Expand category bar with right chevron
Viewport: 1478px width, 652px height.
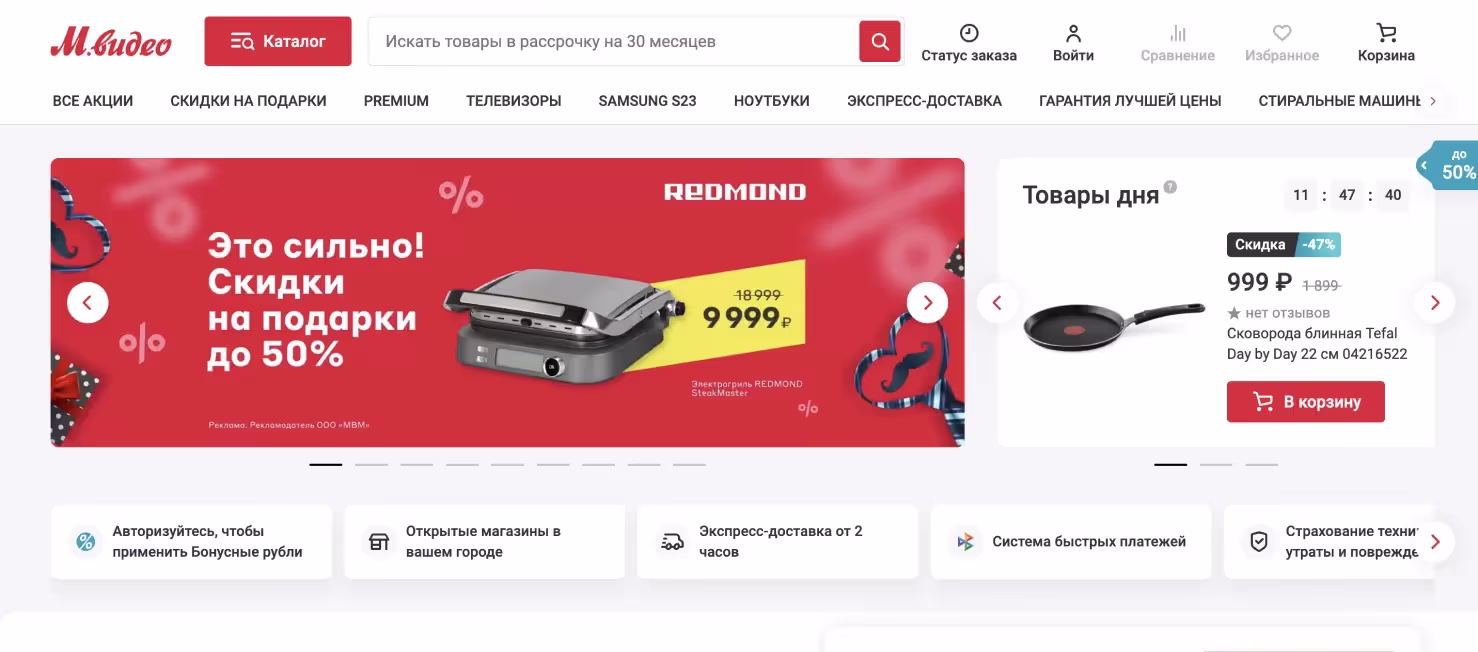(1433, 101)
